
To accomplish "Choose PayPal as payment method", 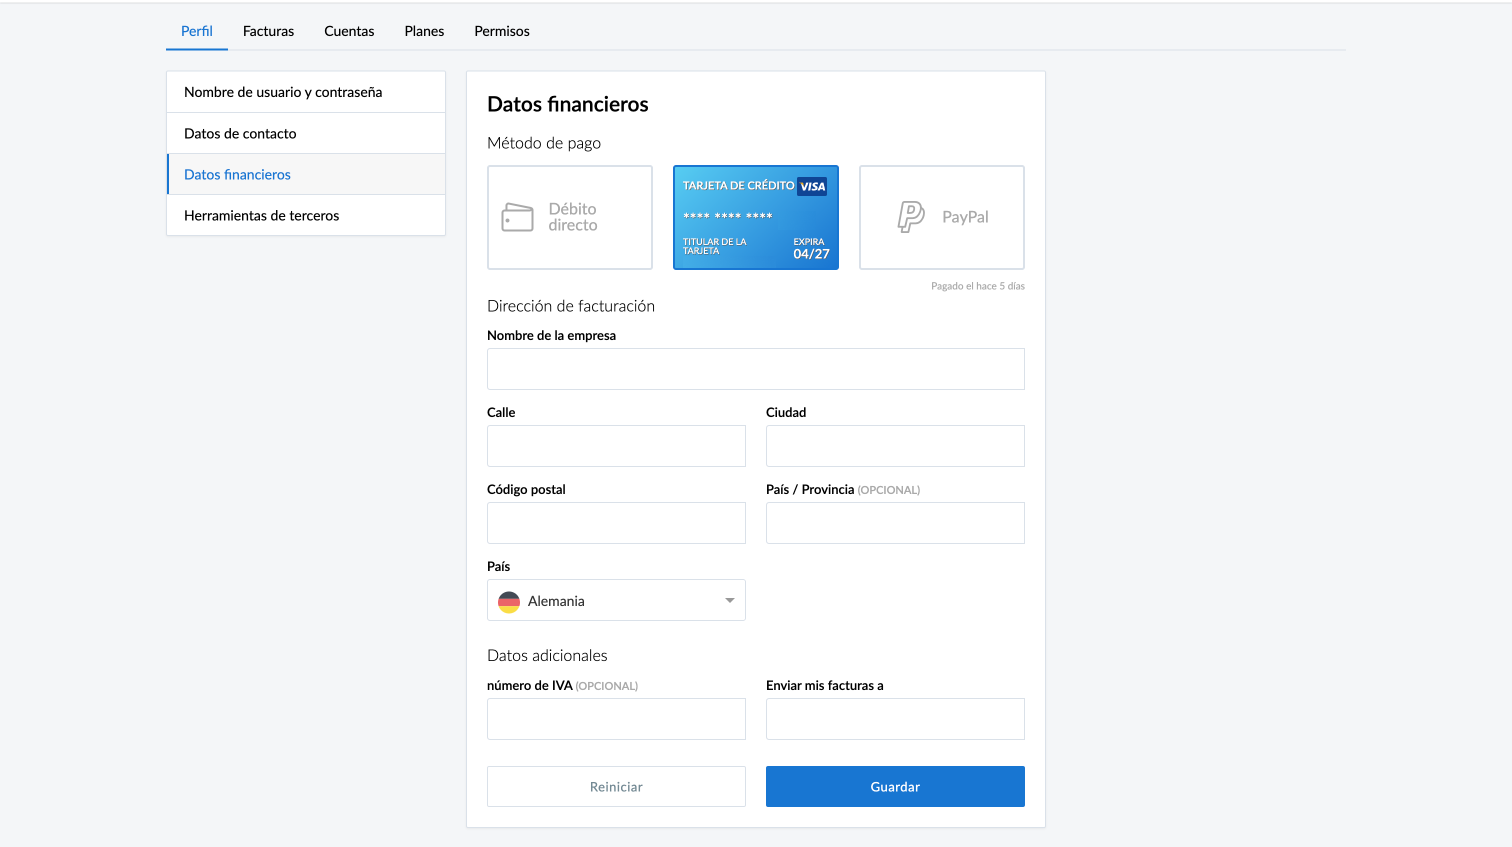I will click(x=942, y=217).
